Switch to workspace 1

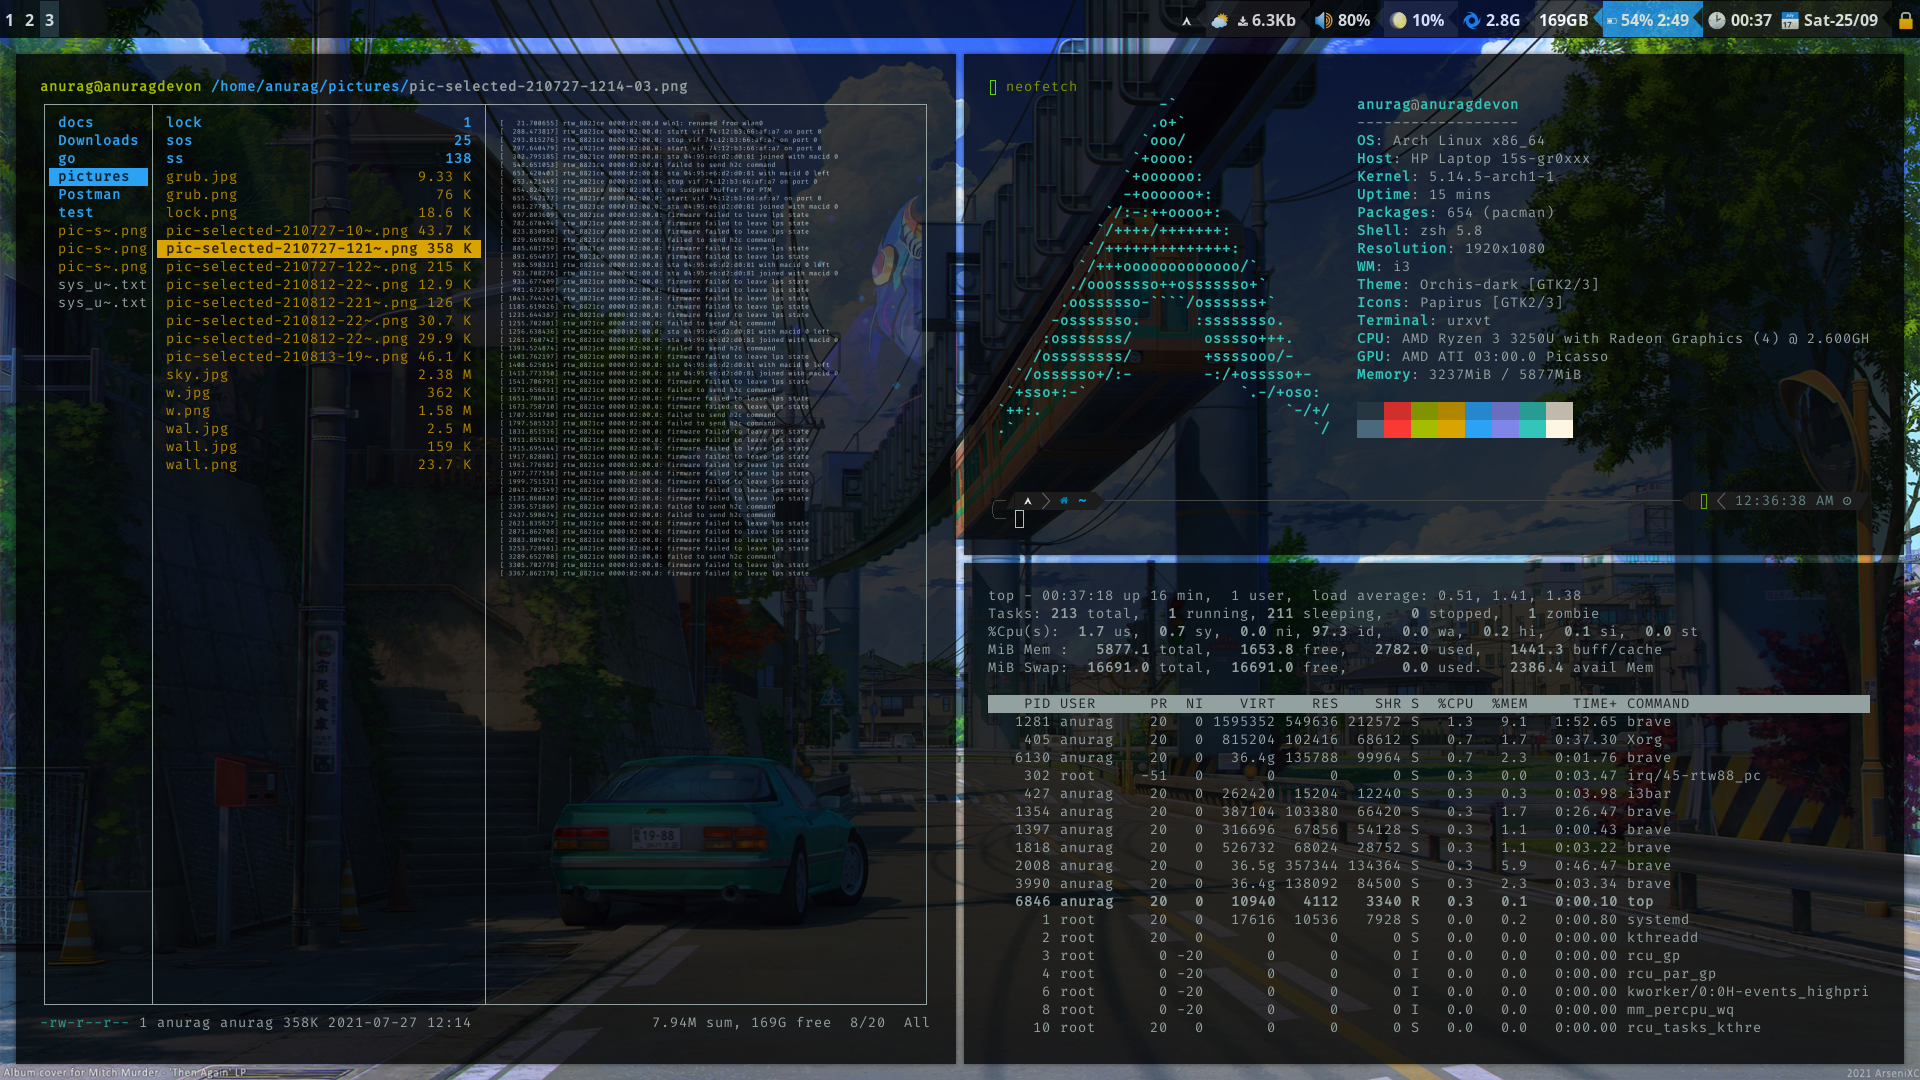pyautogui.click(x=10, y=20)
